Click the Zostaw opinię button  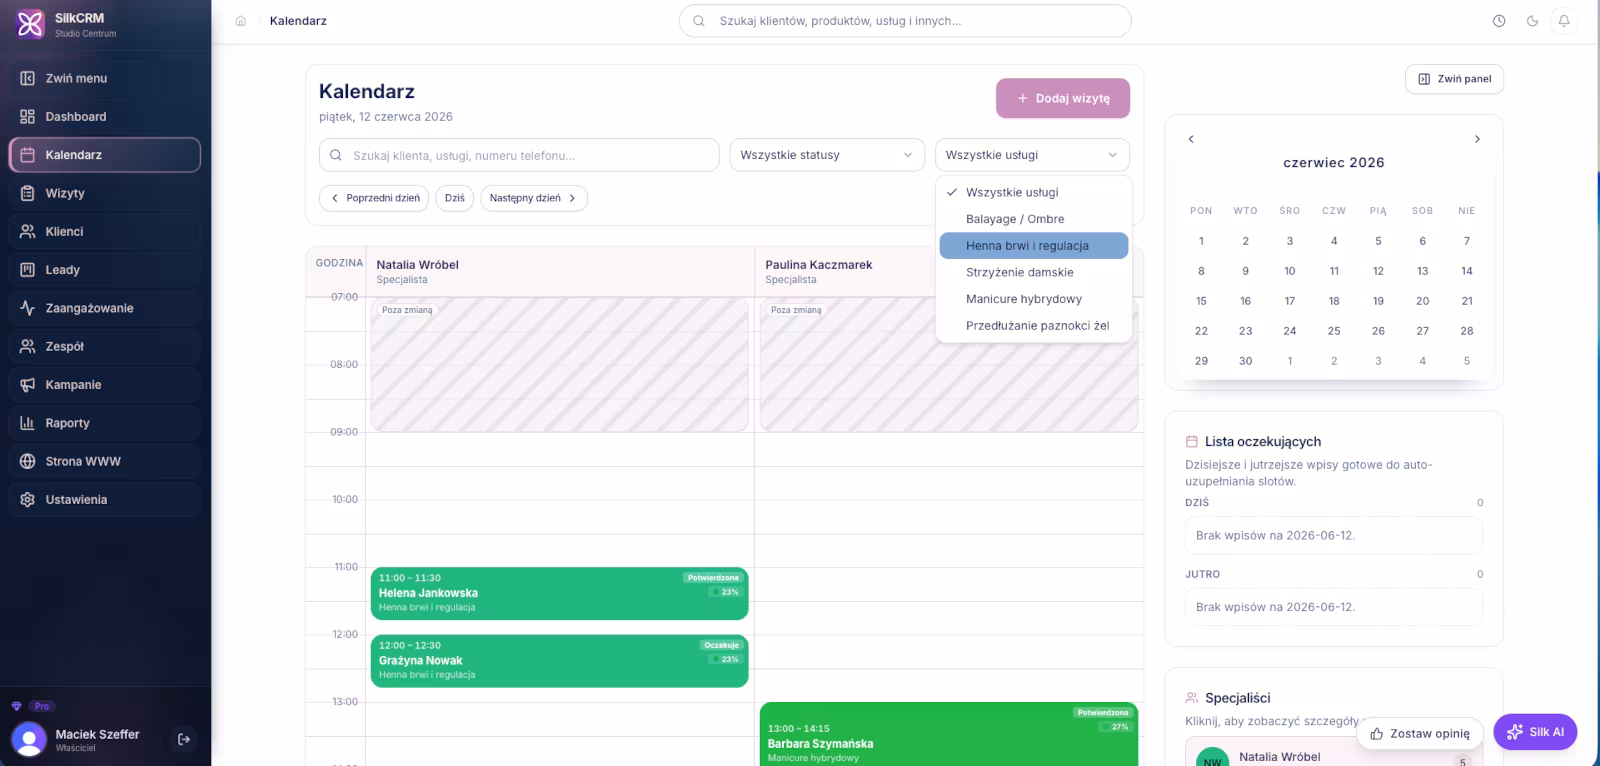[1419, 733]
